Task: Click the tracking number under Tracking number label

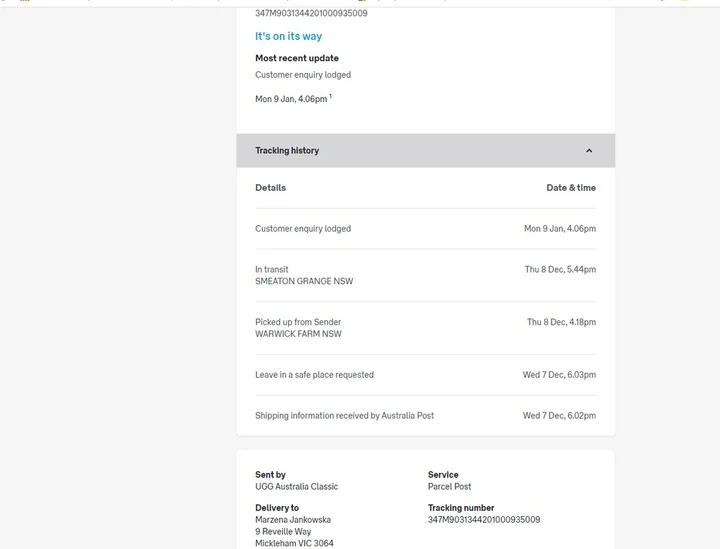Action: 484,520
